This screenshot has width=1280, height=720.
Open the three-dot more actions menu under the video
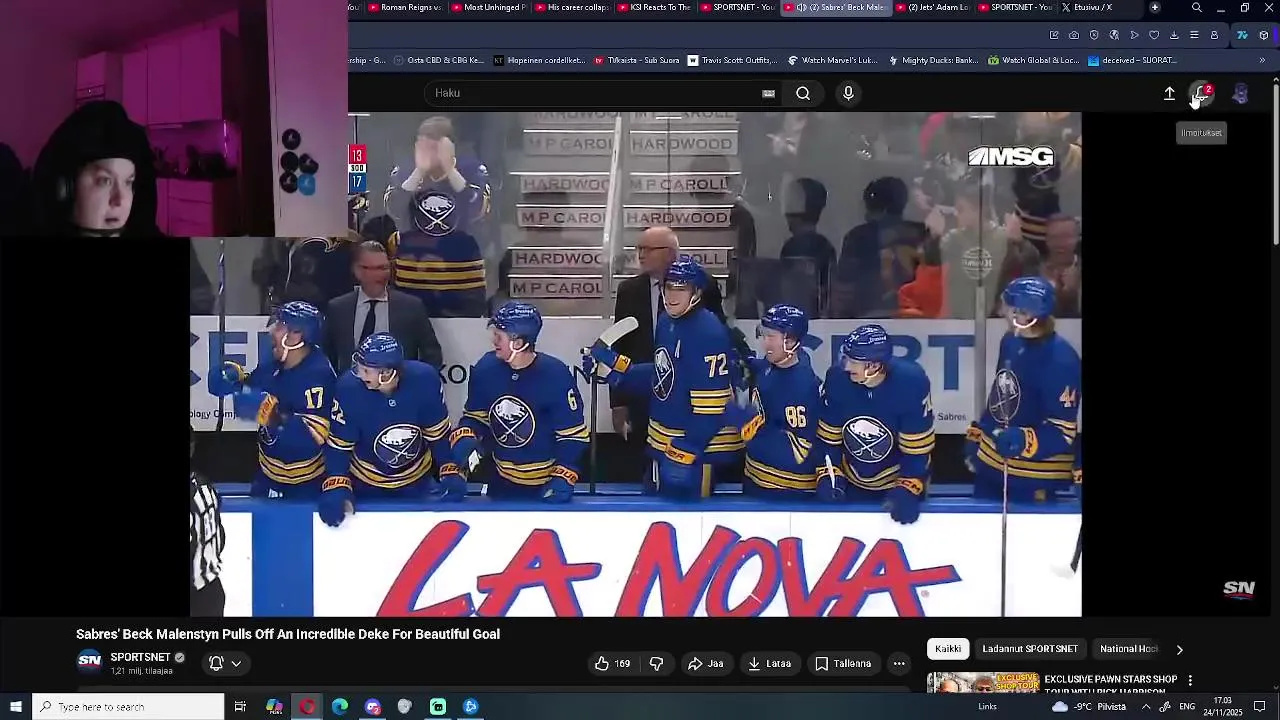point(899,663)
